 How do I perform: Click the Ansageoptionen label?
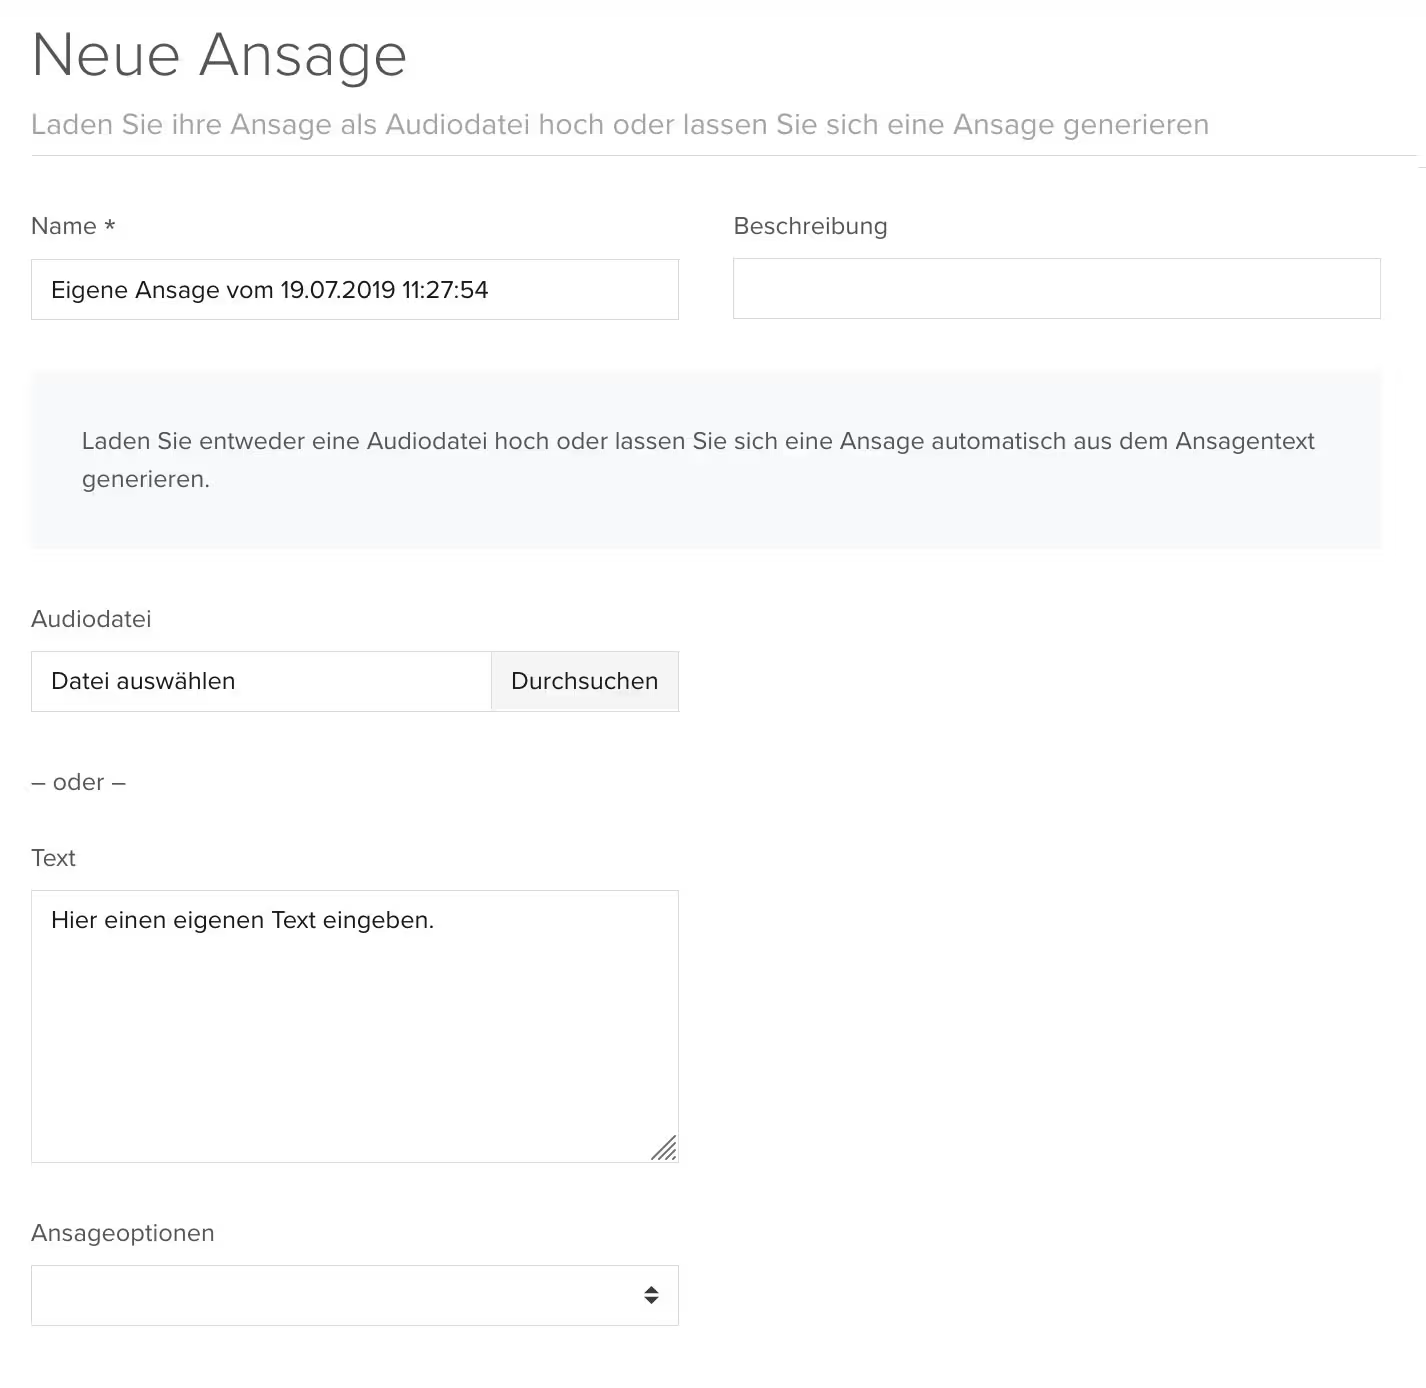click(123, 1233)
